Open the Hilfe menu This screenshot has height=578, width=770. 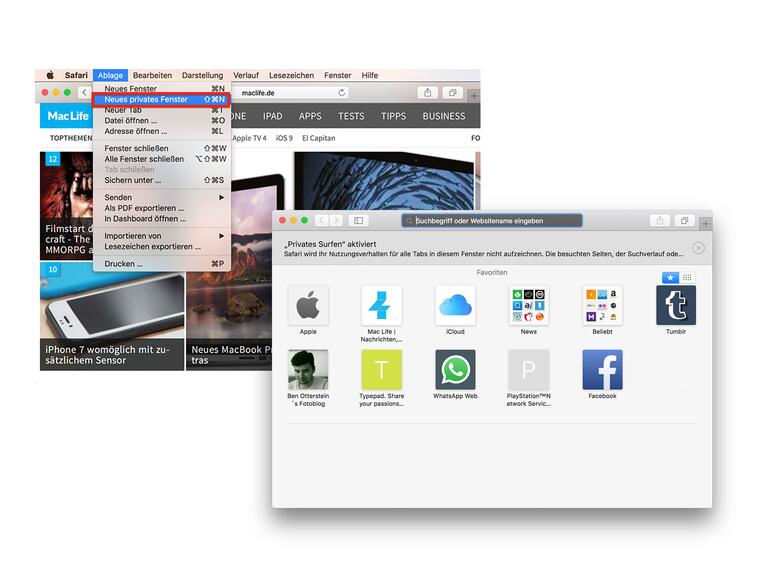click(370, 75)
